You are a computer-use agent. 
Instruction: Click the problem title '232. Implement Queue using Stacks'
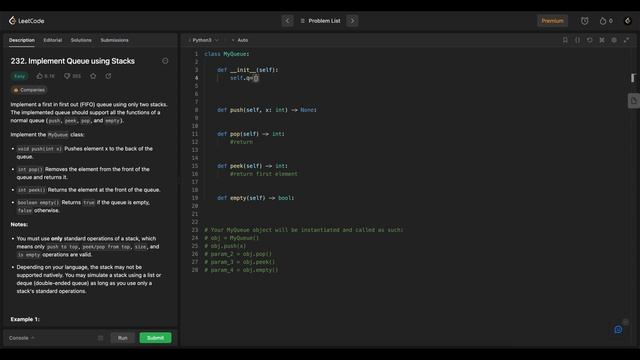(73, 61)
